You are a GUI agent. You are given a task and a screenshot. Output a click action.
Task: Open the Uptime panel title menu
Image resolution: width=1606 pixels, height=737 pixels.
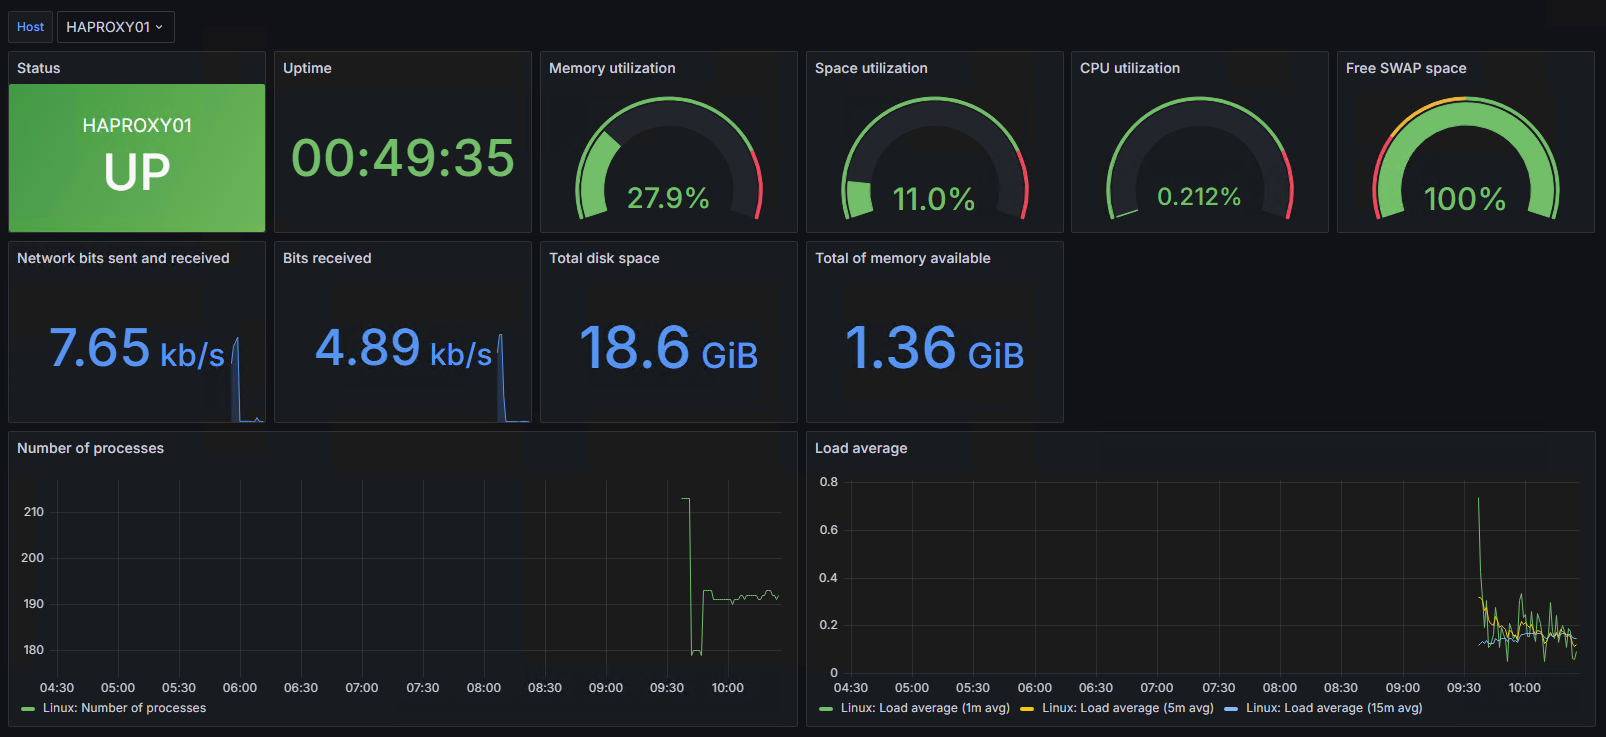tap(307, 68)
